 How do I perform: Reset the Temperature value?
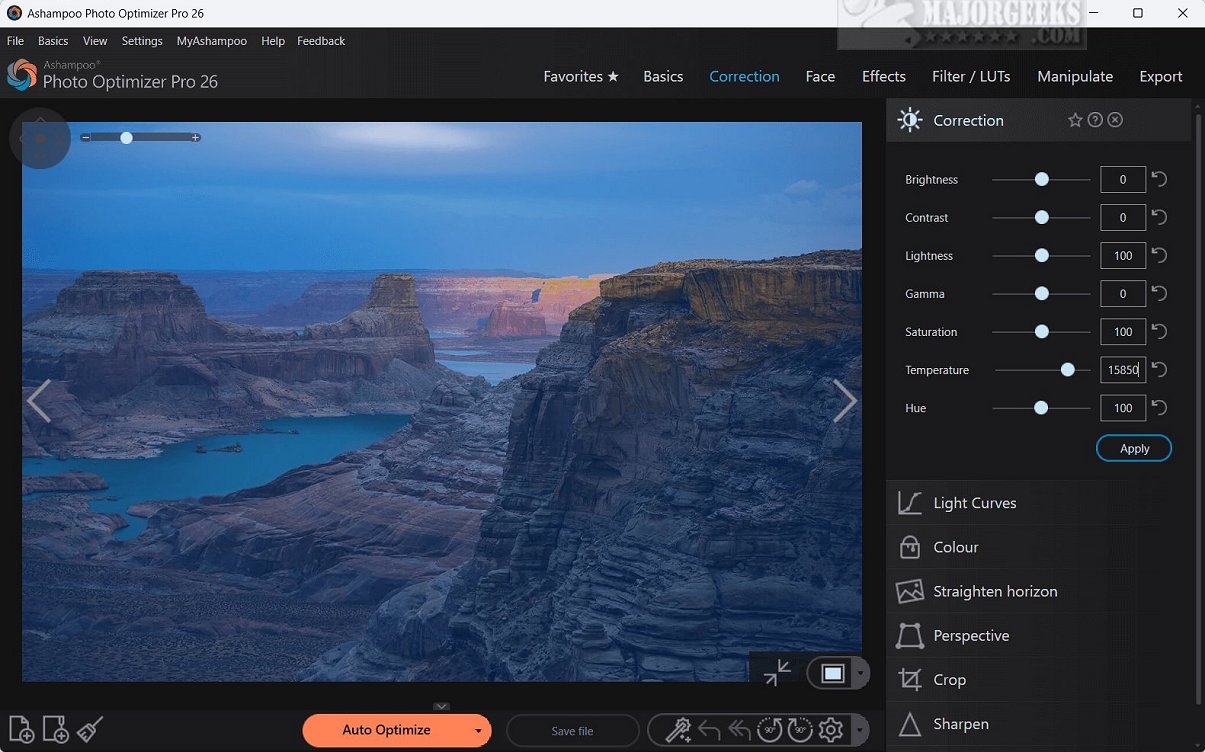(1159, 370)
